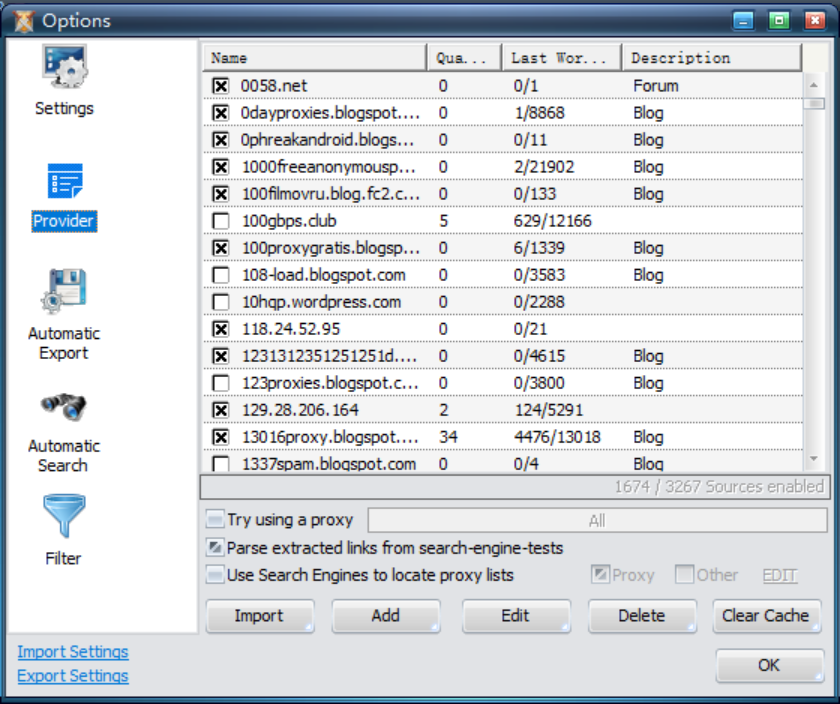Screen dimensions: 840x704
Task: Uncheck the 100filmovru.blog.fc2 checkbox
Action: pyautogui.click(x=221, y=194)
